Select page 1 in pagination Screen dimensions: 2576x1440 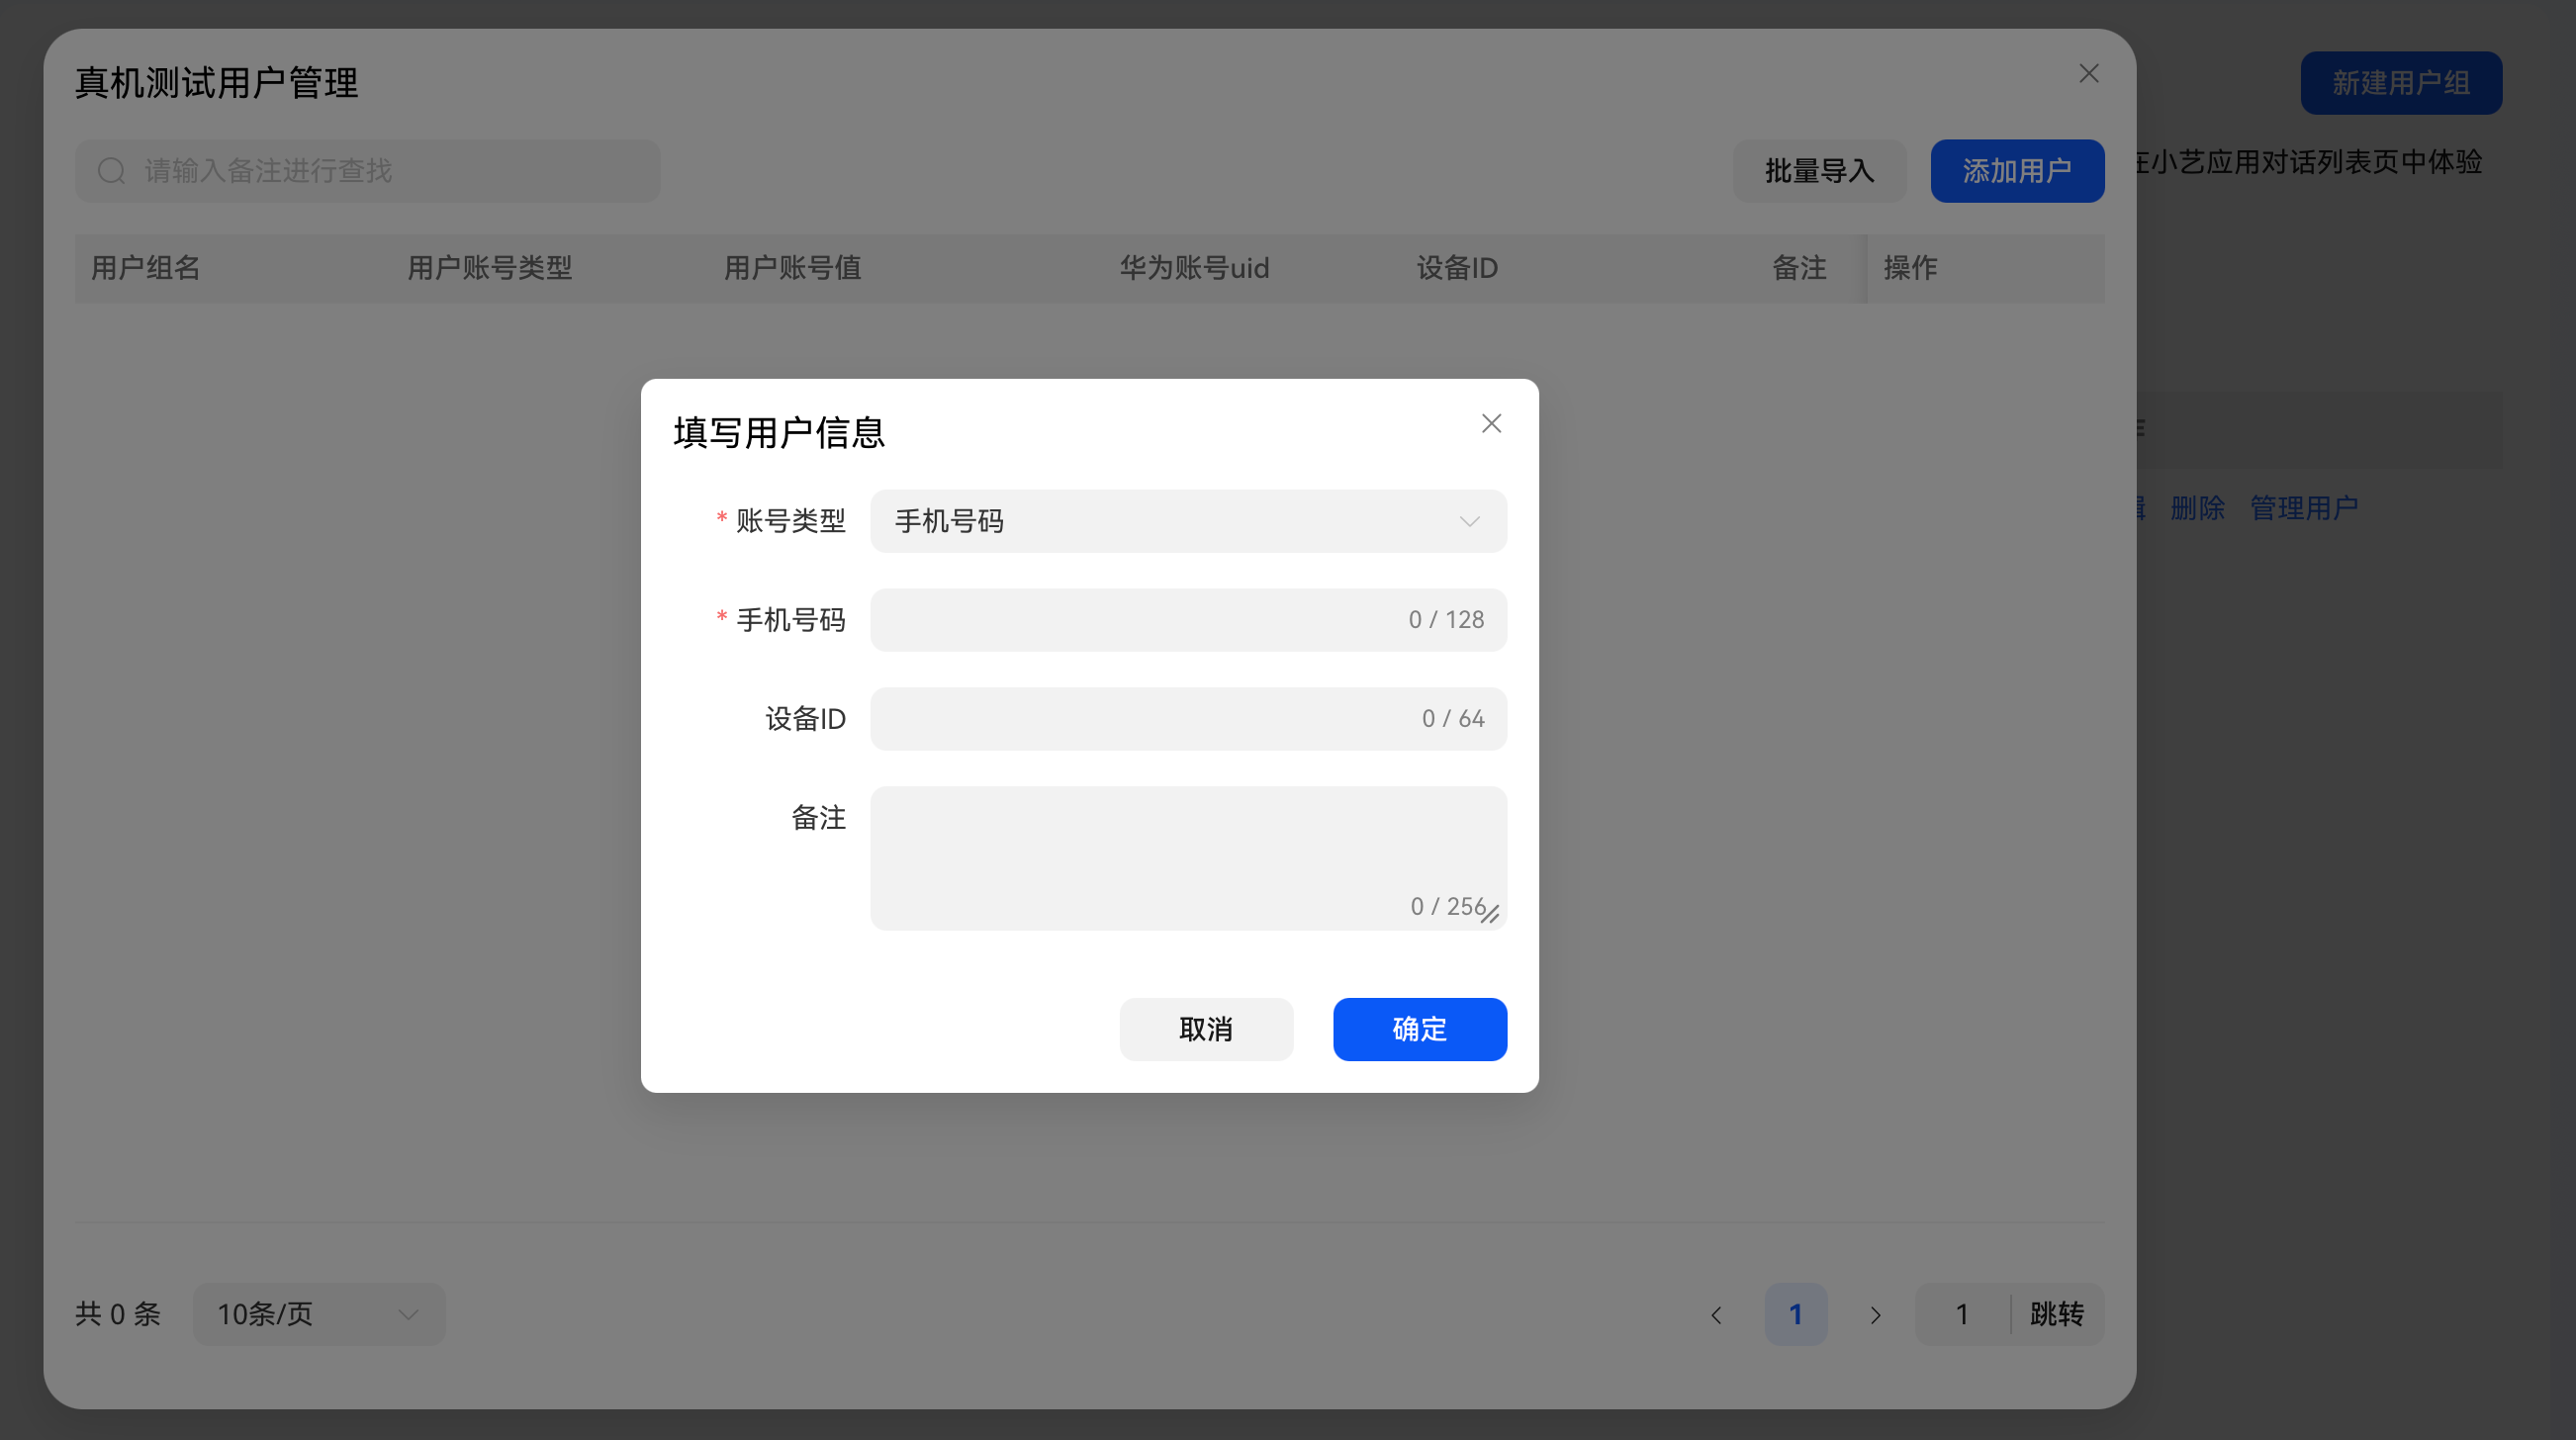tap(1795, 1314)
